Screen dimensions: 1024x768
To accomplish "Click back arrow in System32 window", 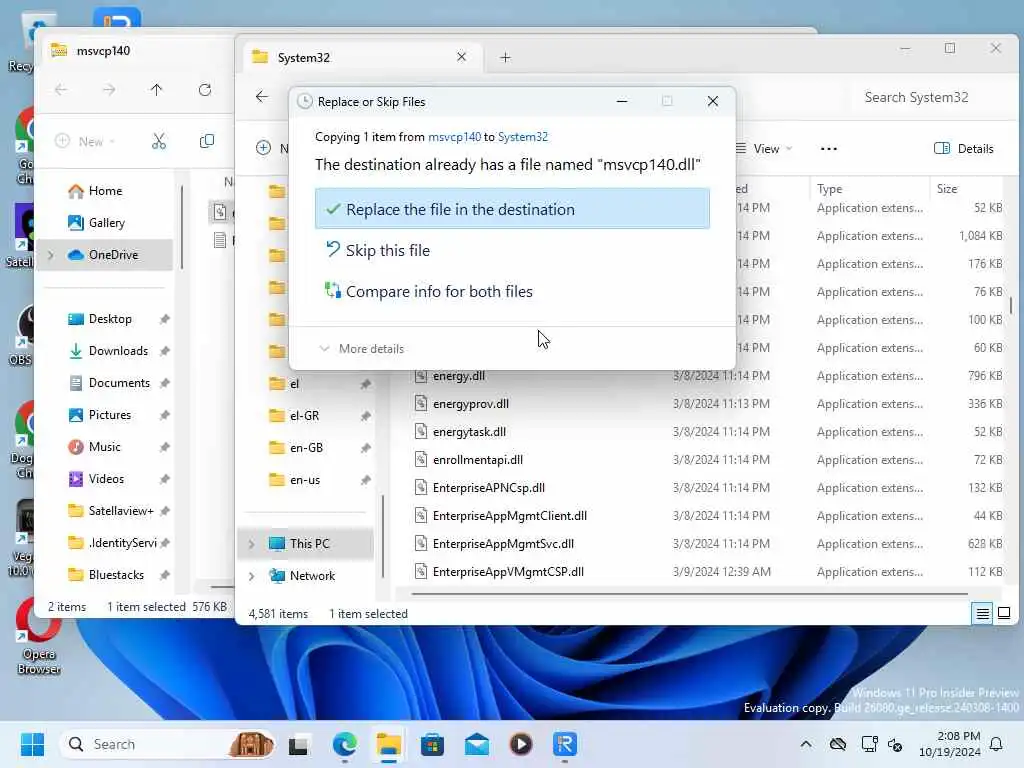I will (262, 97).
